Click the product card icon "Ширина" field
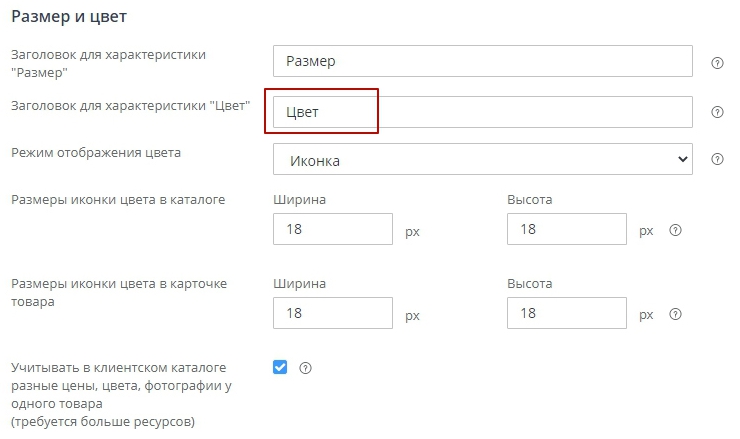The width and height of the screenshot is (740, 439). point(332,314)
